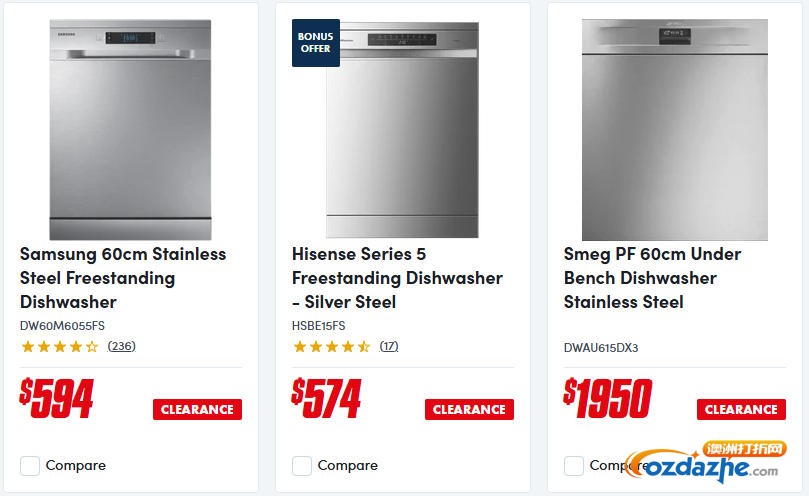The image size is (809, 496).
Task: Click the Hisense star rating icons
Action: click(331, 347)
